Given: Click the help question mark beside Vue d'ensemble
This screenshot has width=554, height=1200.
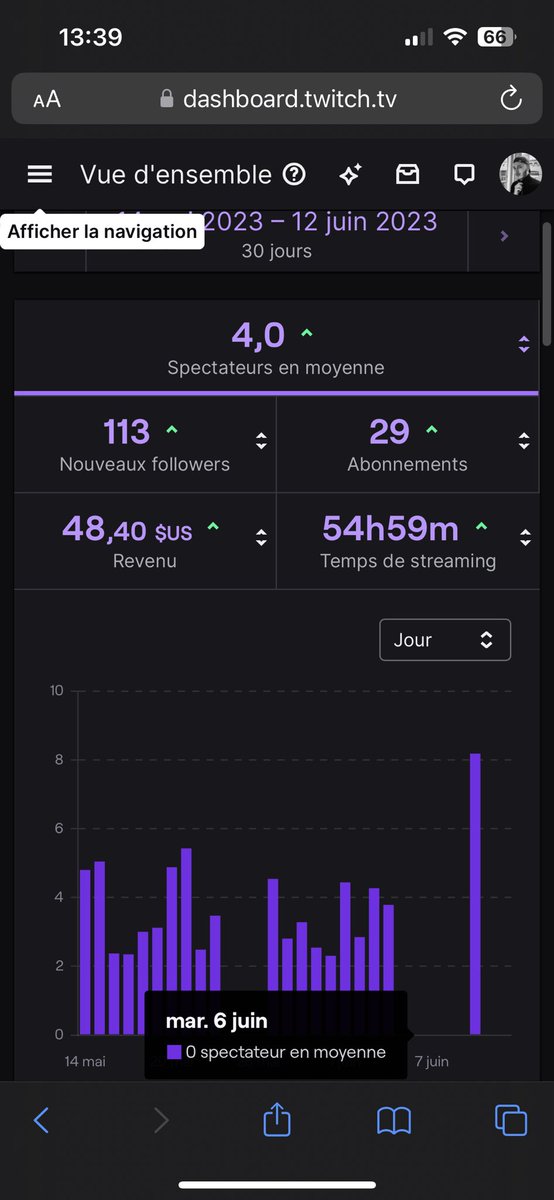Looking at the screenshot, I should tap(294, 175).
